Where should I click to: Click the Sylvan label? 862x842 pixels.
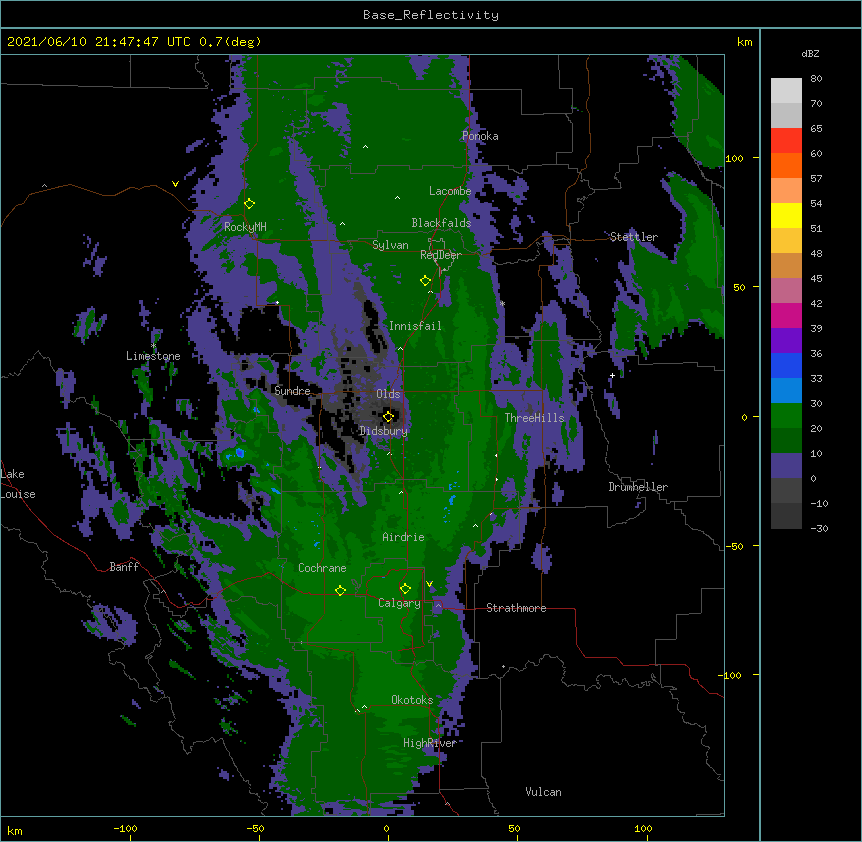pos(390,245)
